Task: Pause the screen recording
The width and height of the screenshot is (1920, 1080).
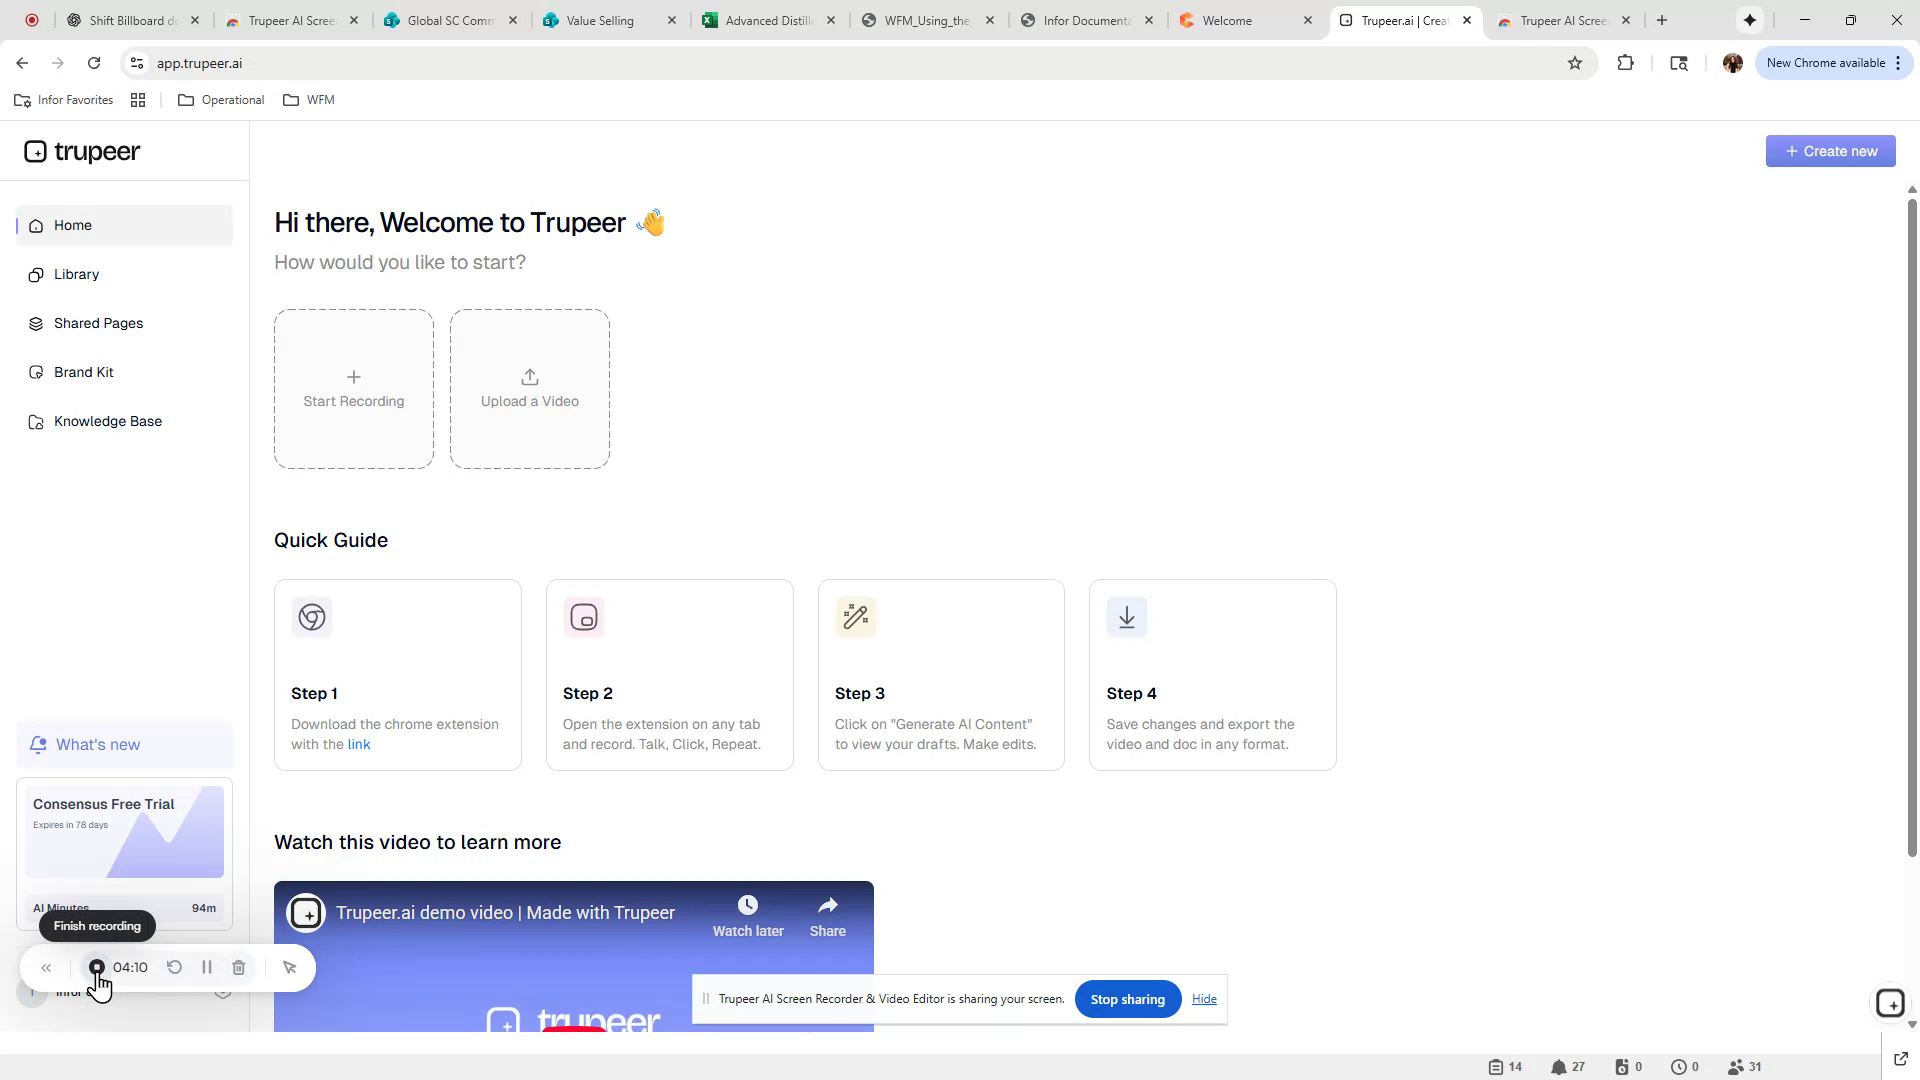Action: pyautogui.click(x=206, y=967)
